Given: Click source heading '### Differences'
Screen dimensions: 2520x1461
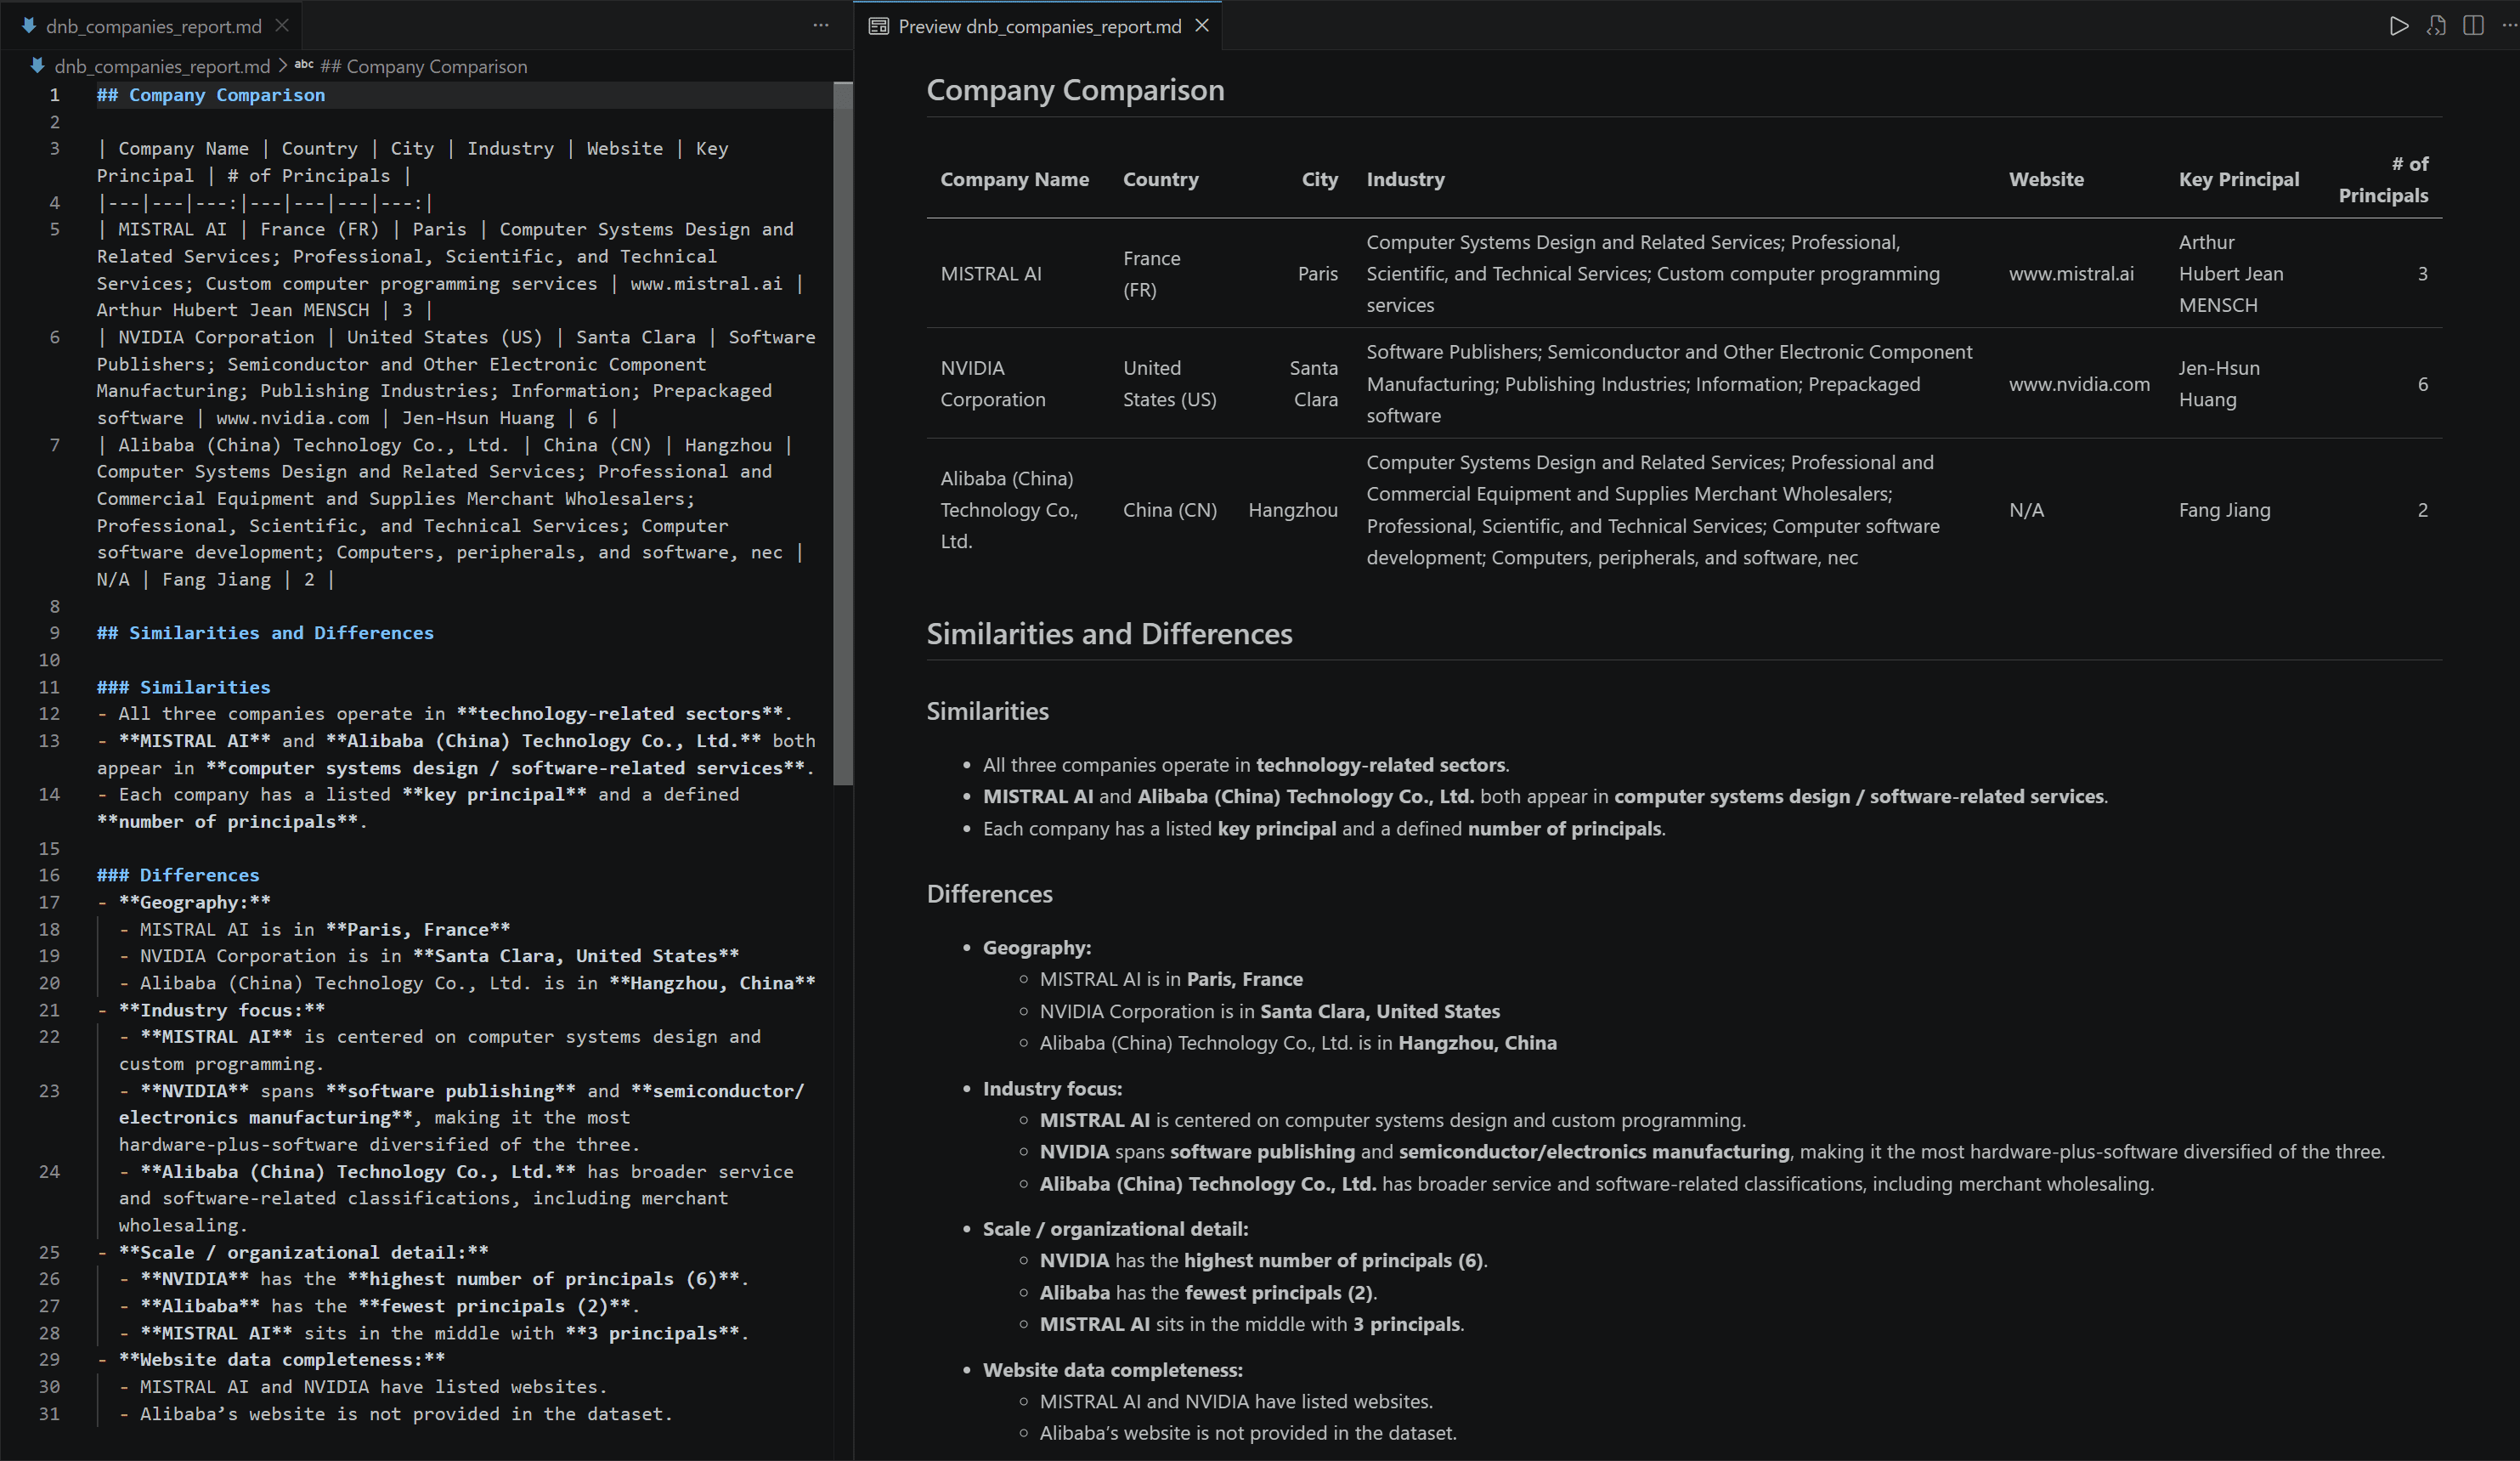Looking at the screenshot, I should coord(178,875).
